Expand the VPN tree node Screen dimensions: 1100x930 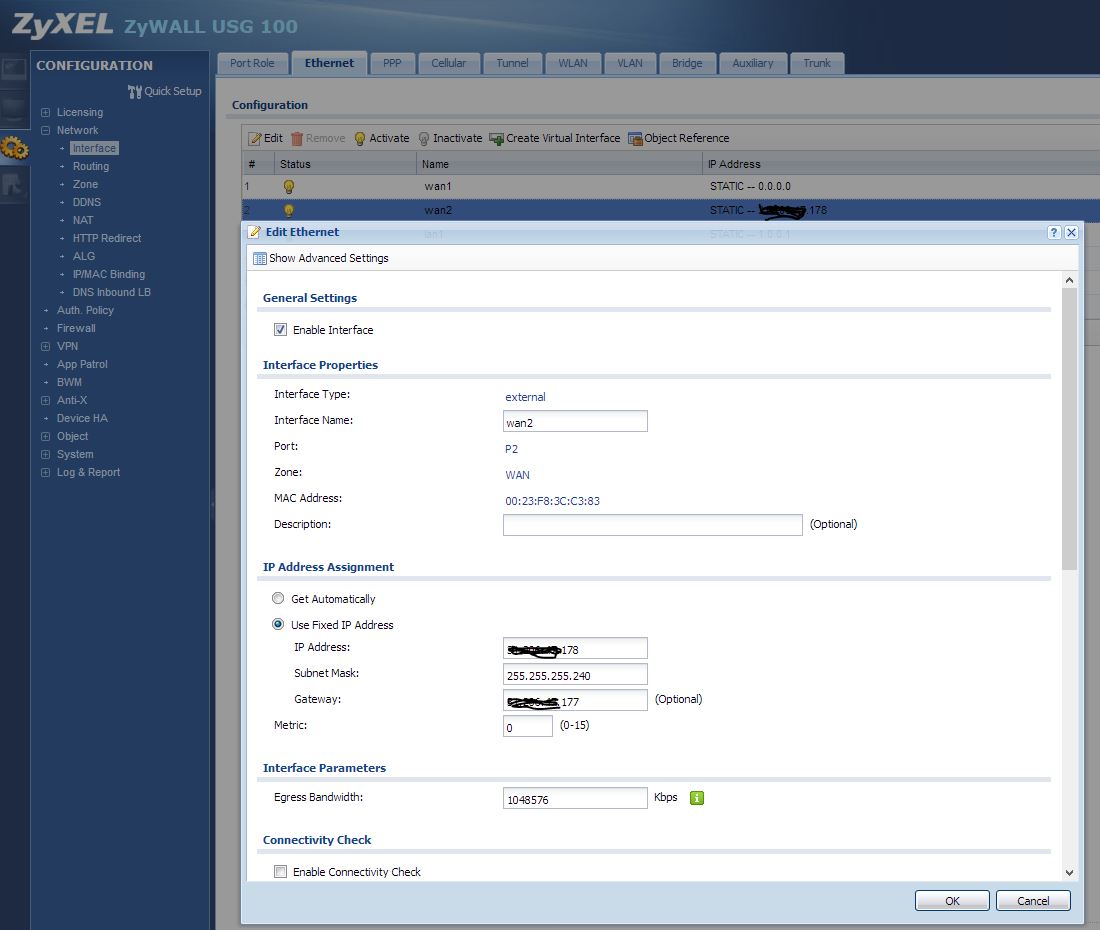[46, 346]
